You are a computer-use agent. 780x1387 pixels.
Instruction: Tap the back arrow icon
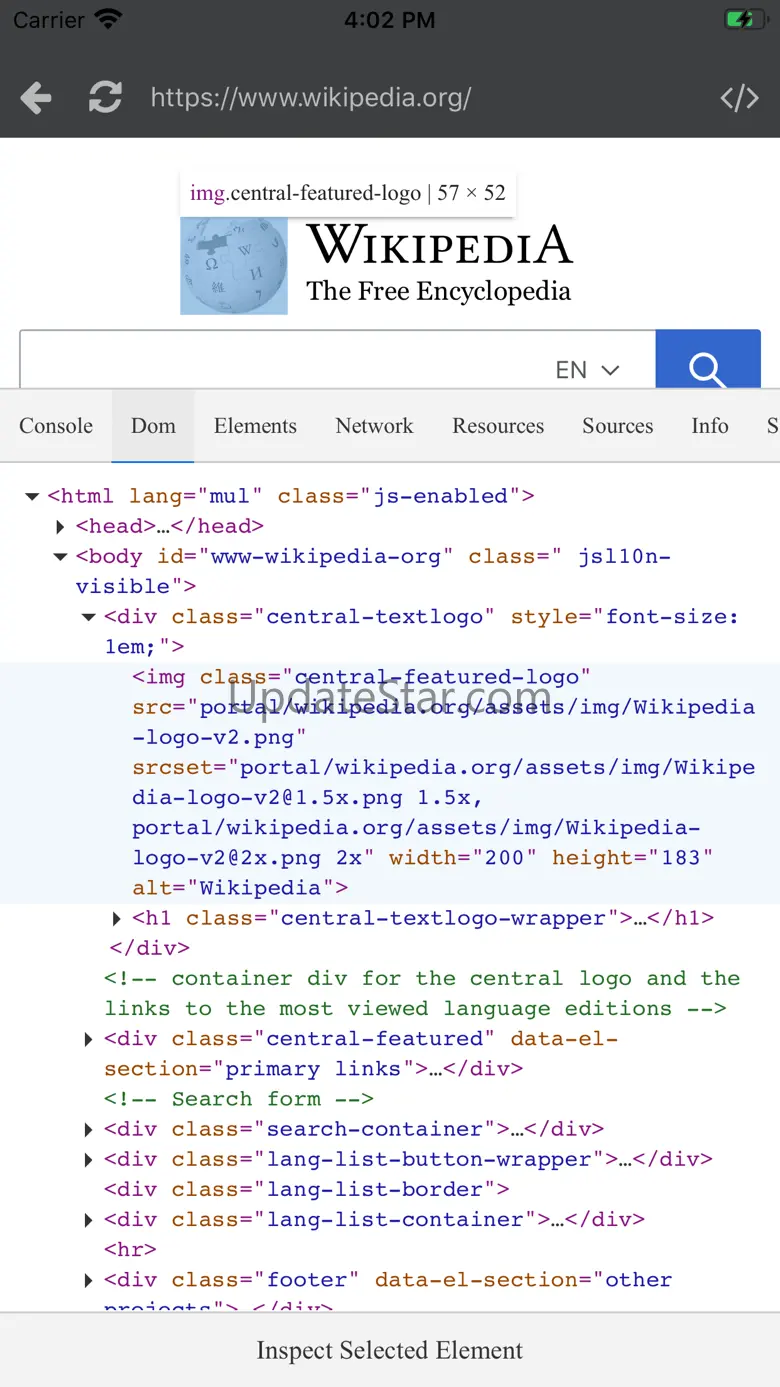click(x=36, y=98)
